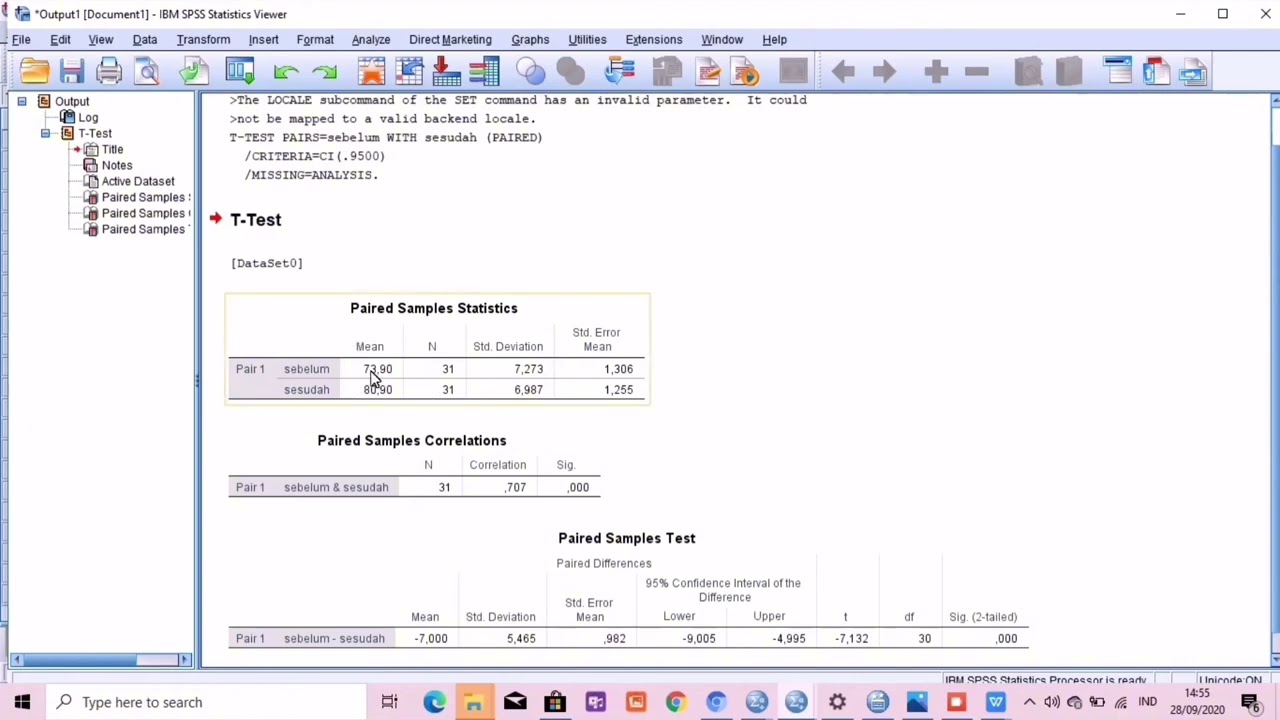Click the Variables grid icon
The image size is (1280, 720).
484,71
